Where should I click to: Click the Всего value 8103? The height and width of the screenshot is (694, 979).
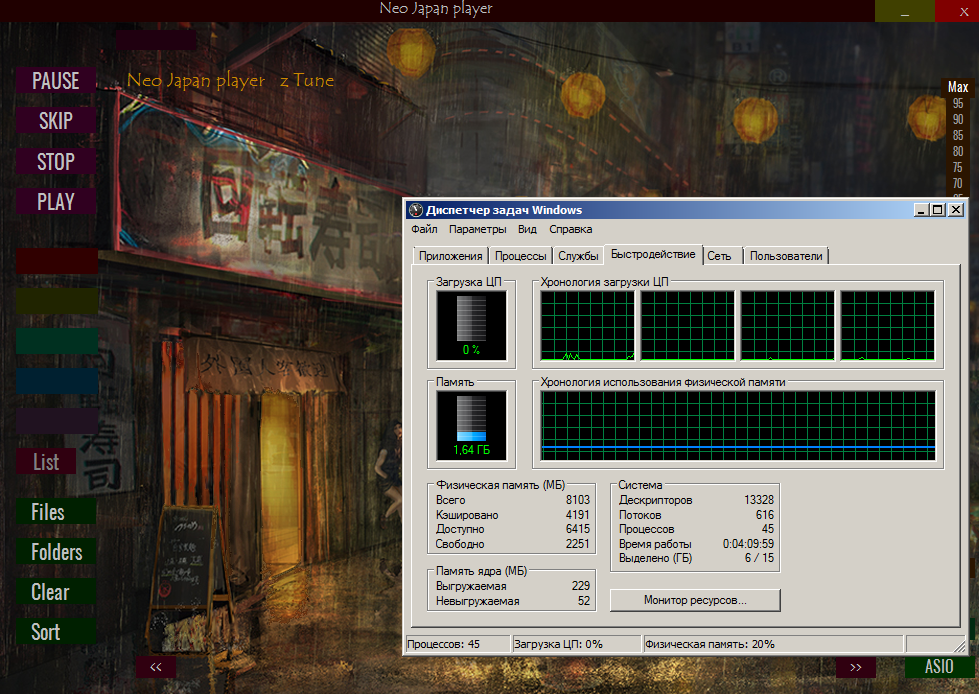pos(578,500)
